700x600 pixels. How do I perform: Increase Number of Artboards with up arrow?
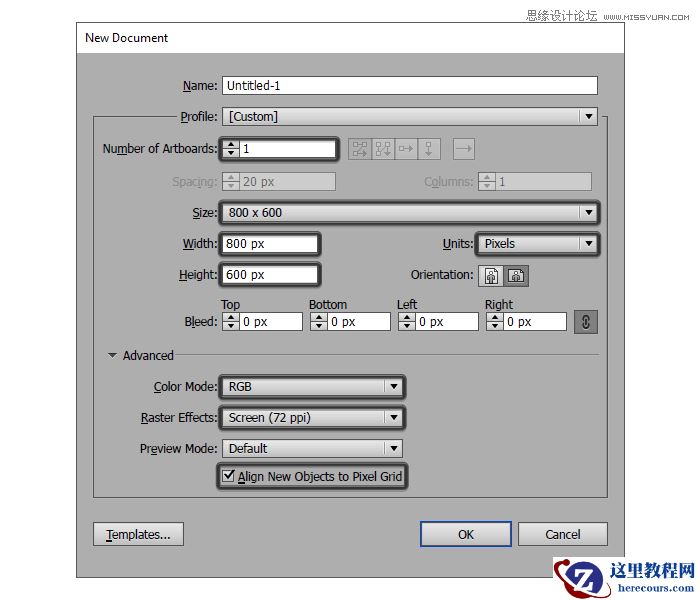[231, 144]
